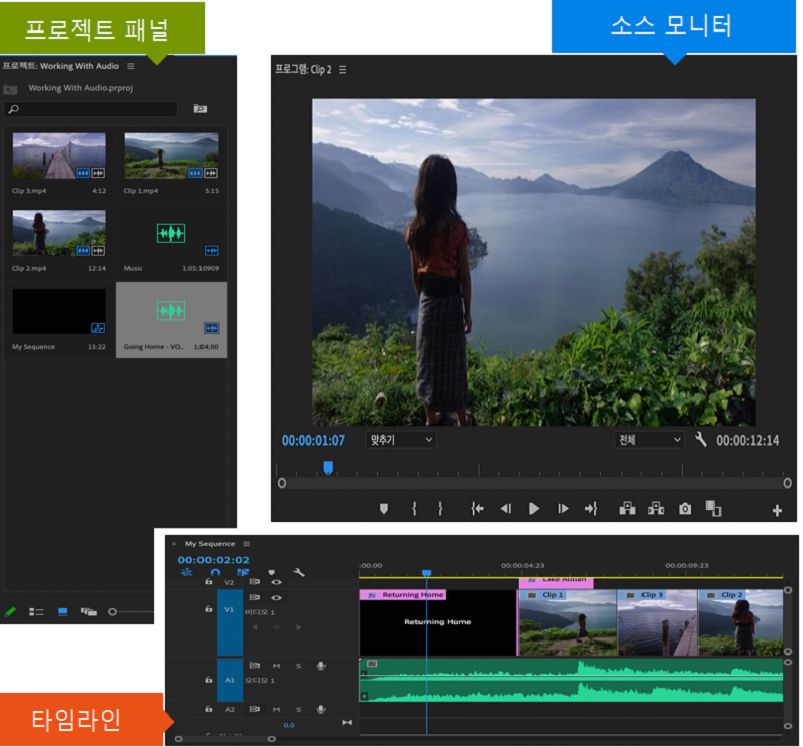Go to Out point in monitor

[591, 508]
